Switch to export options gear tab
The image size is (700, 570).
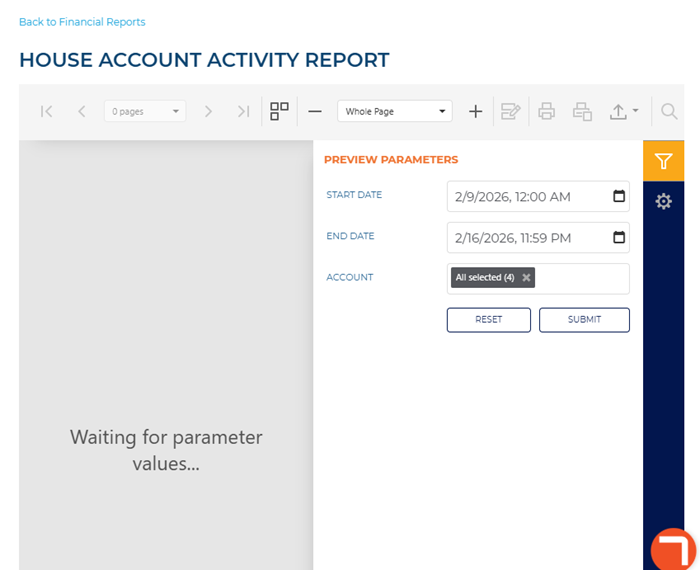[663, 202]
